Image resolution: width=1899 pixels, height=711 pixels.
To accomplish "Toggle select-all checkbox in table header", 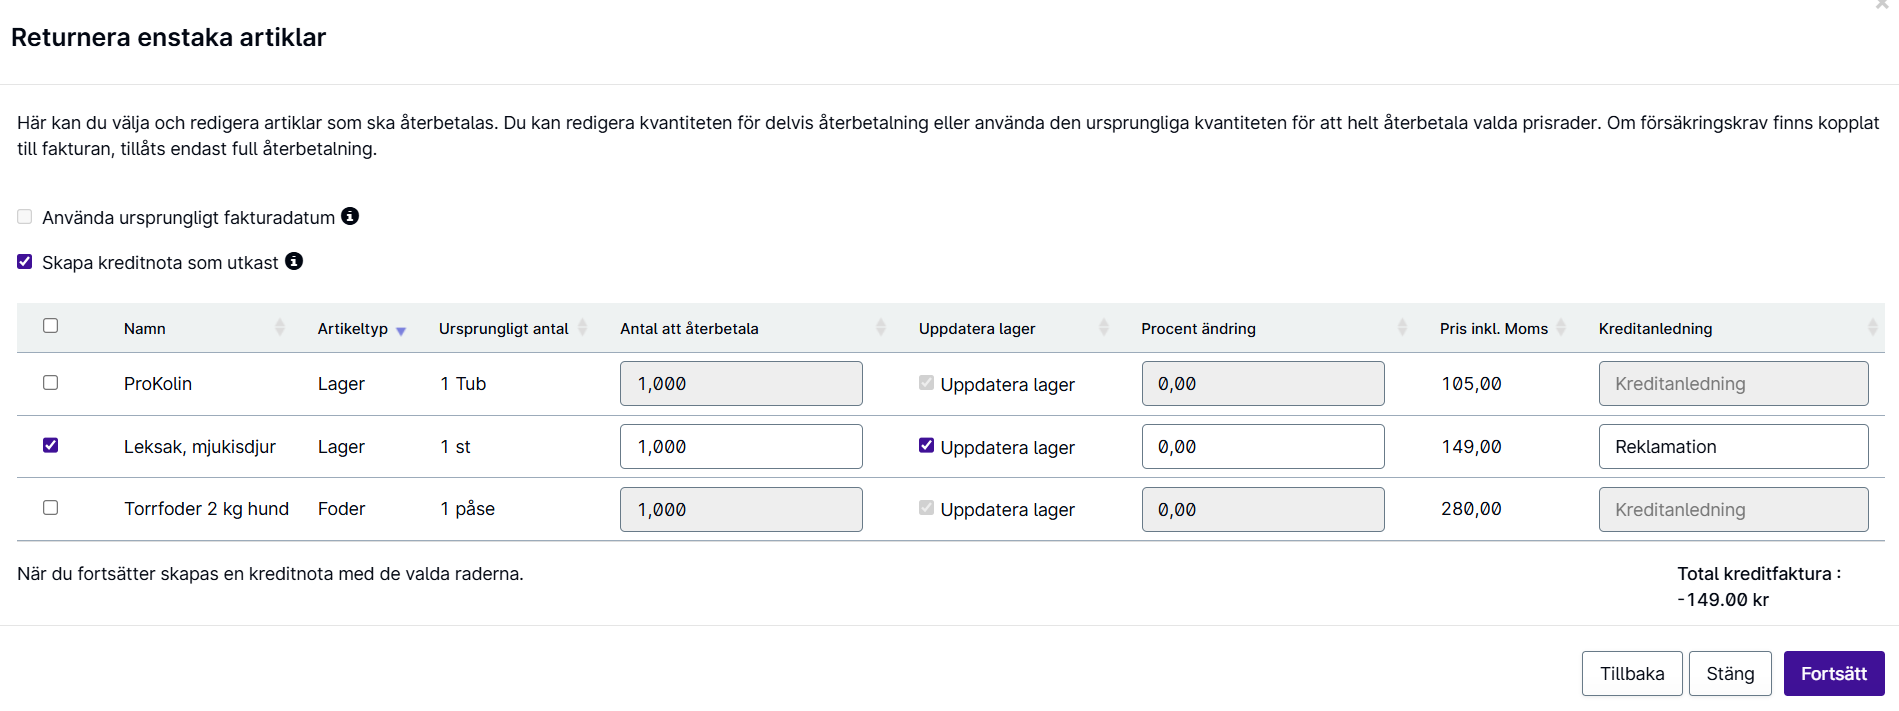I will 51,326.
